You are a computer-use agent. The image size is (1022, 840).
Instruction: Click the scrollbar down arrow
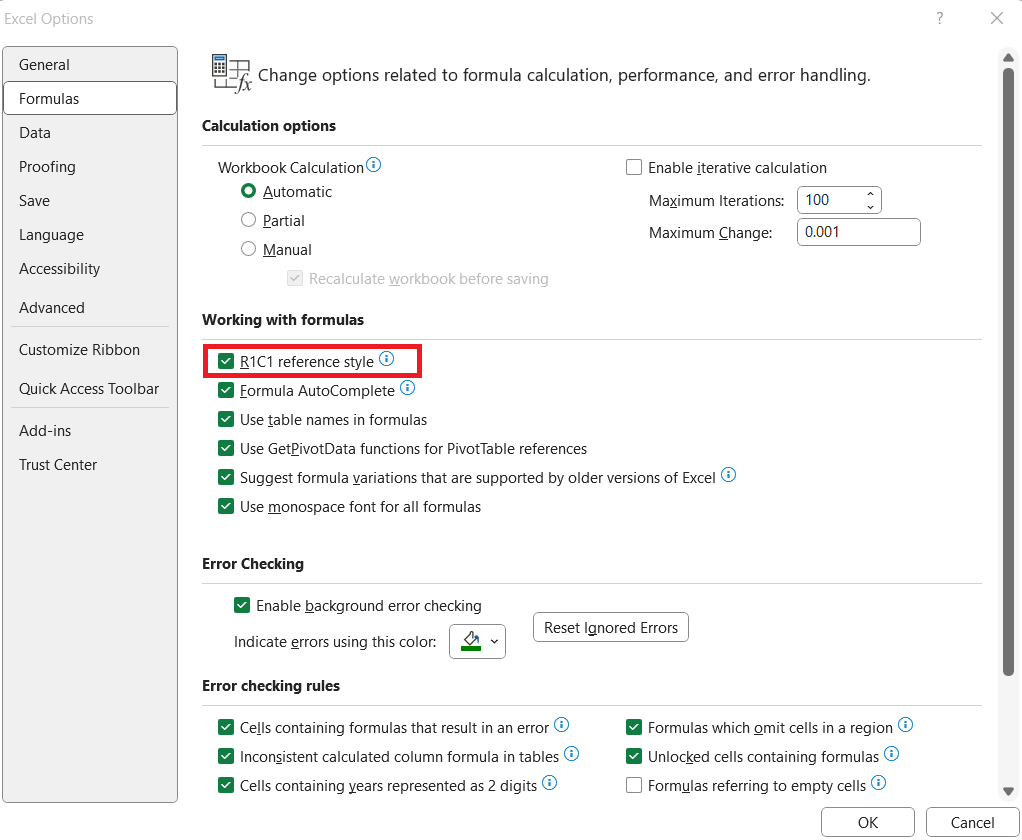point(1008,792)
